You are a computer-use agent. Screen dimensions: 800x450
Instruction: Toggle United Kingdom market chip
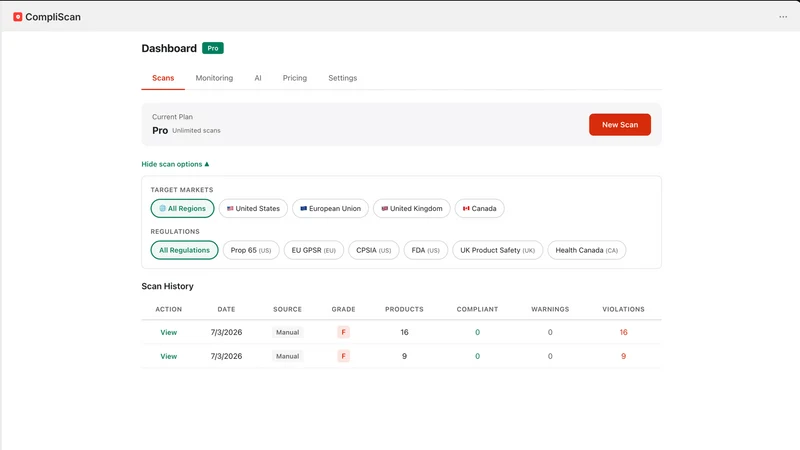click(x=412, y=208)
